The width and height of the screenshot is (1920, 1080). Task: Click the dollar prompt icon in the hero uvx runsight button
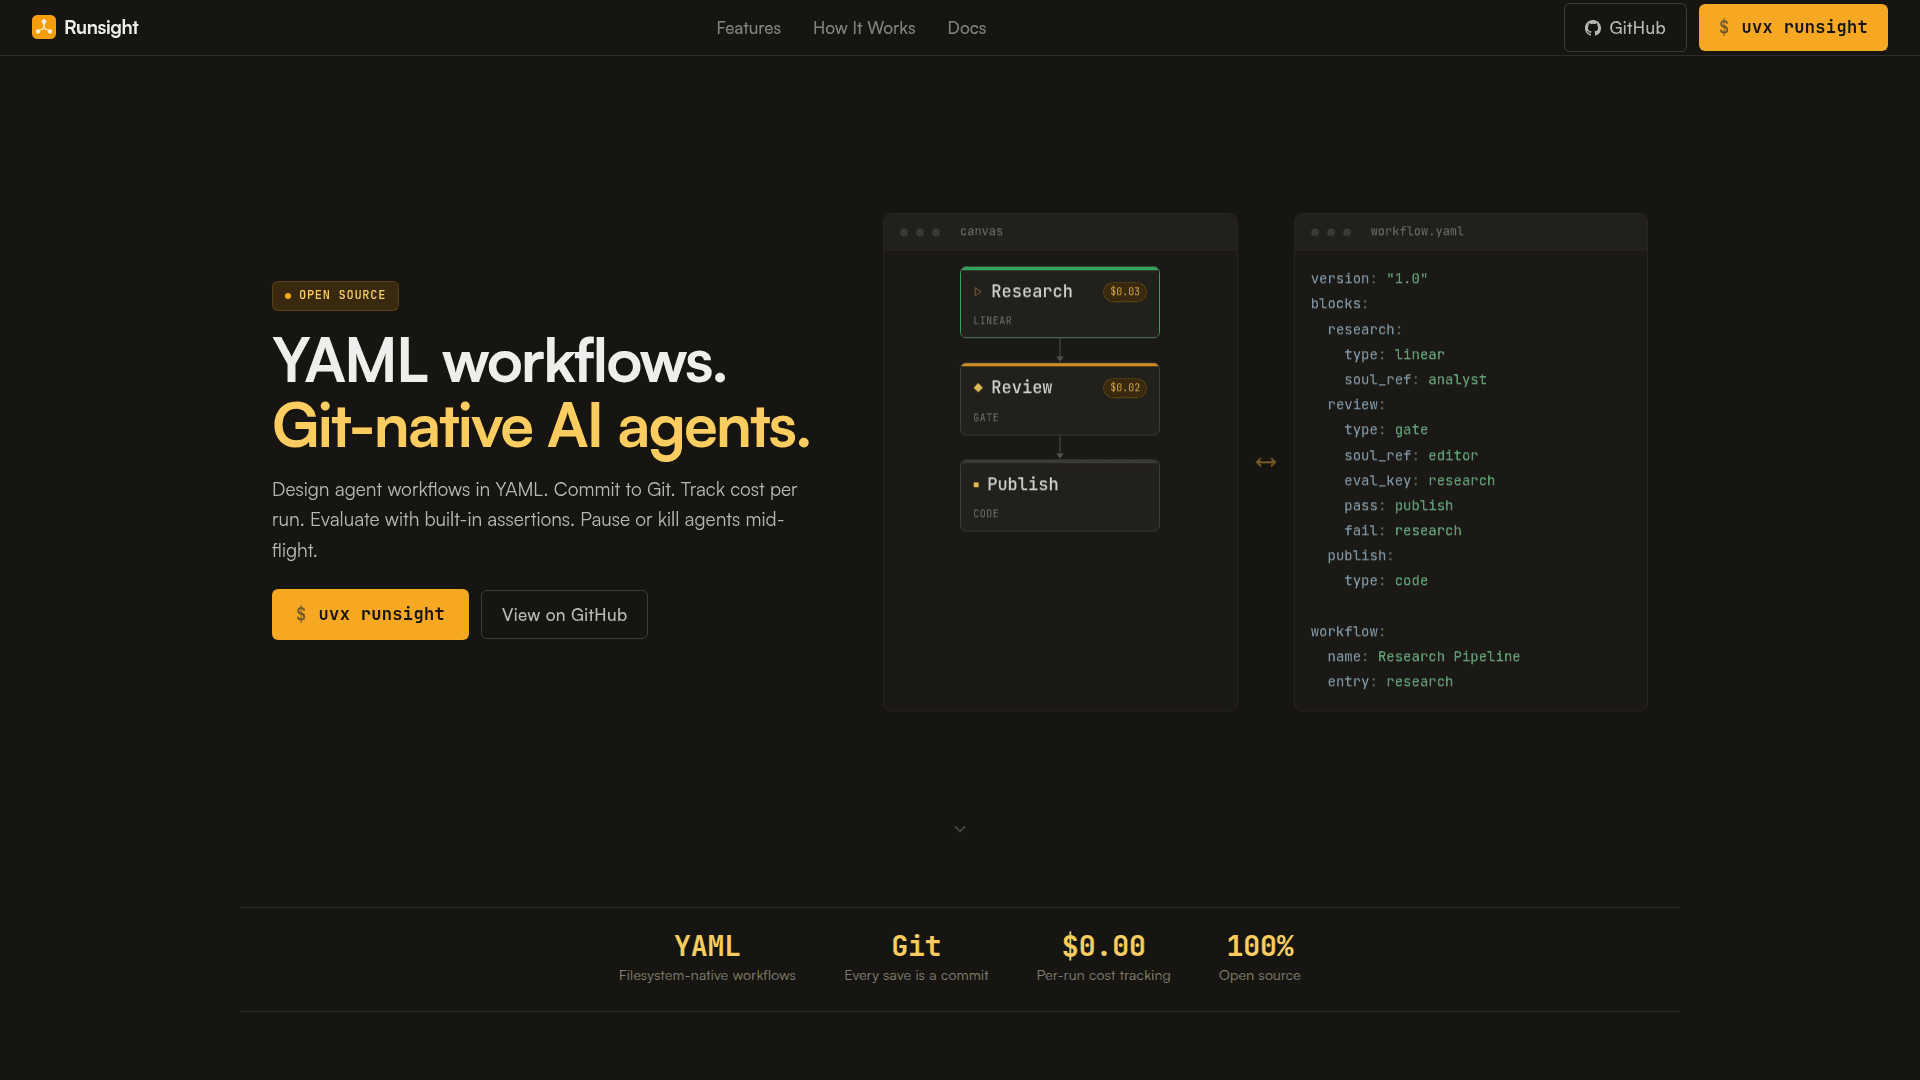pos(301,614)
